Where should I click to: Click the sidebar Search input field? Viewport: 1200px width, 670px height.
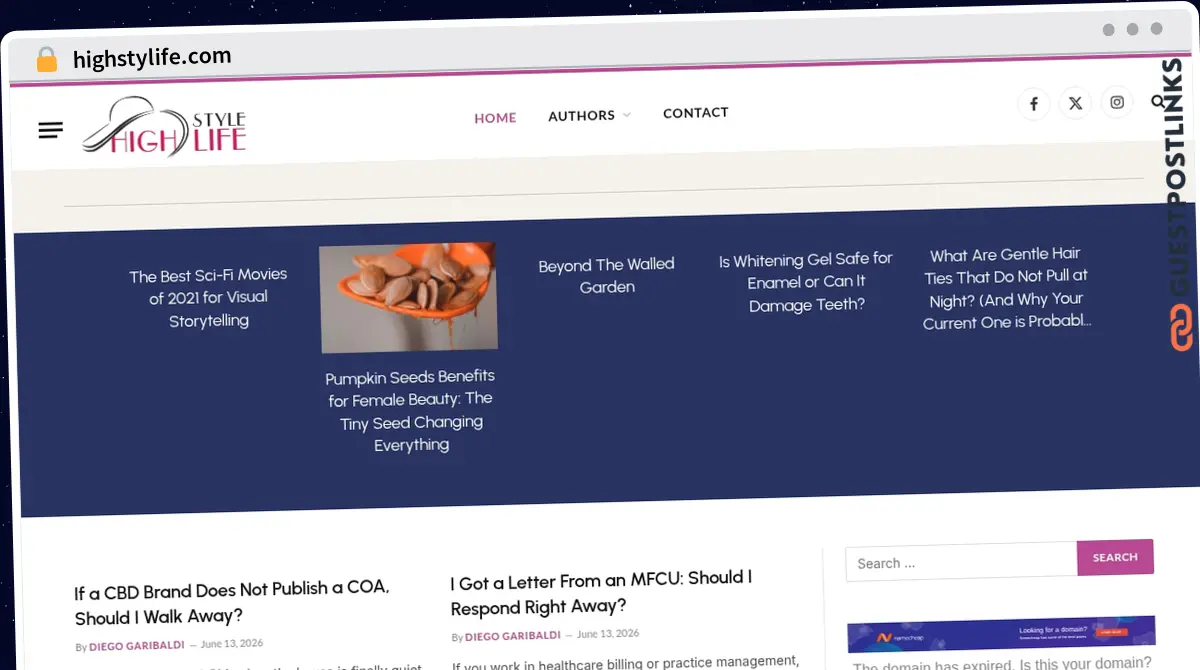click(961, 563)
